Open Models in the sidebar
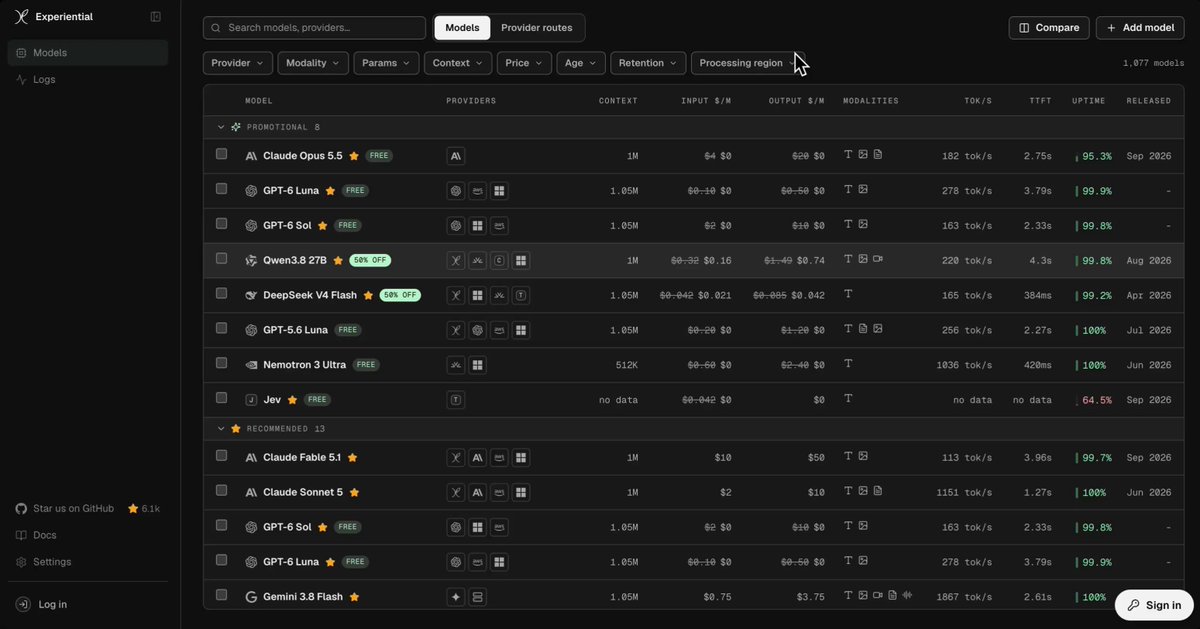1200x629 pixels. [88, 53]
